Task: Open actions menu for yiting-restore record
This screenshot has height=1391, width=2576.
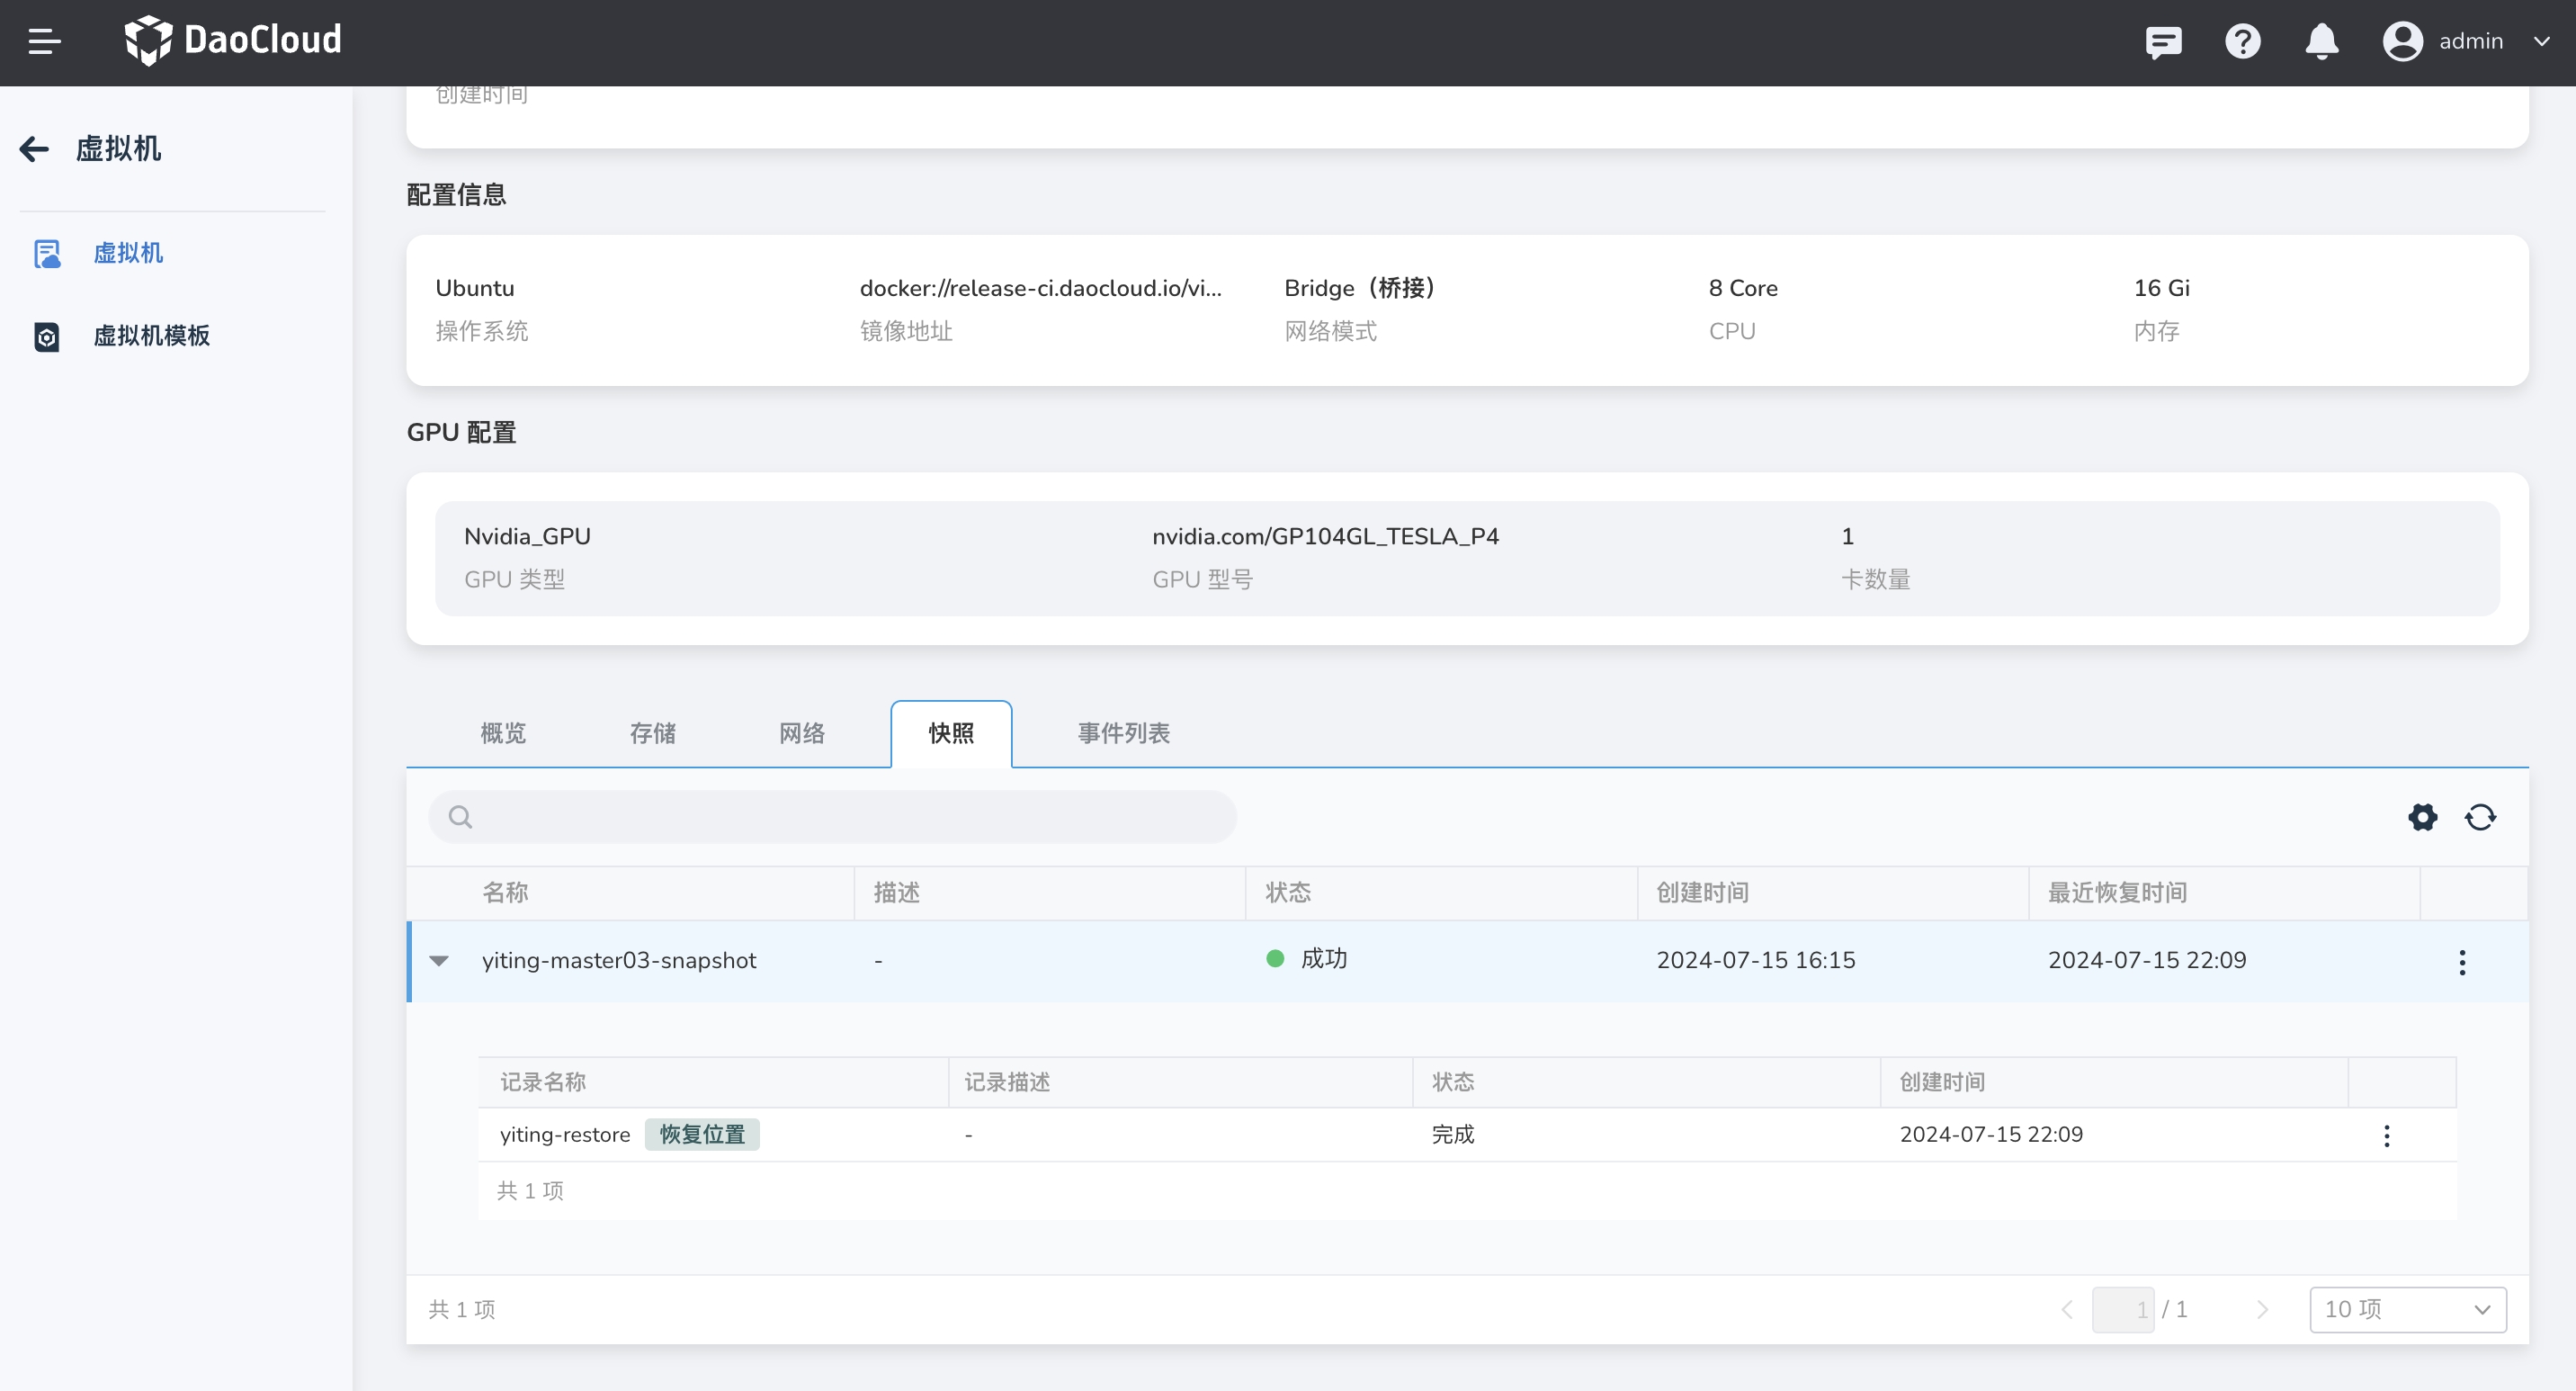Action: pos(2386,1135)
